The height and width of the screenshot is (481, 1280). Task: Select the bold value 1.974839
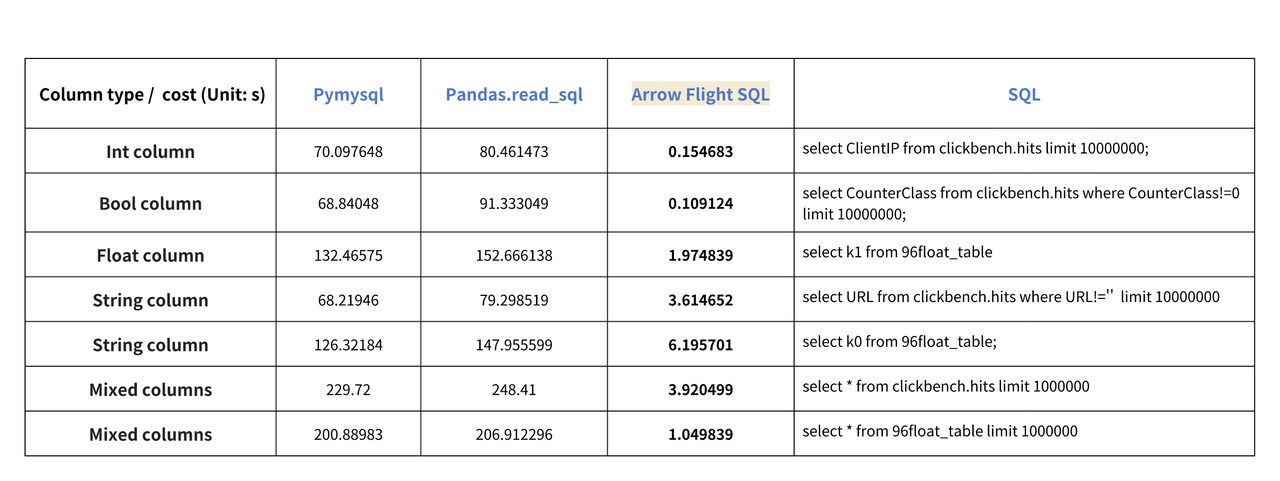click(x=700, y=255)
